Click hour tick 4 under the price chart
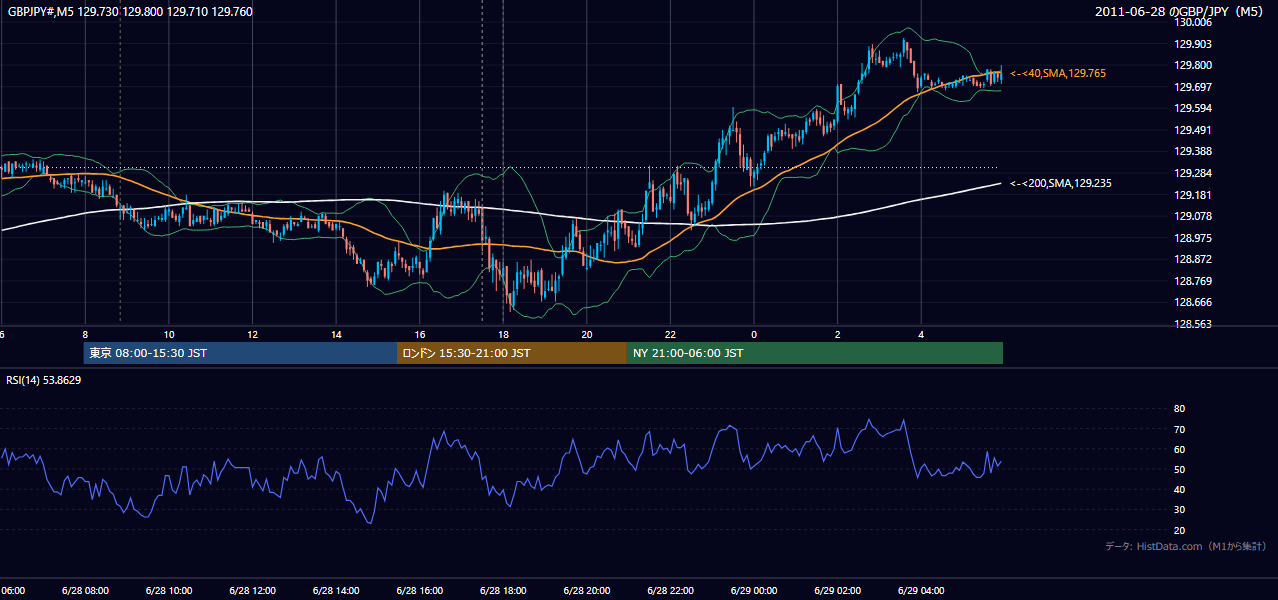 921,334
